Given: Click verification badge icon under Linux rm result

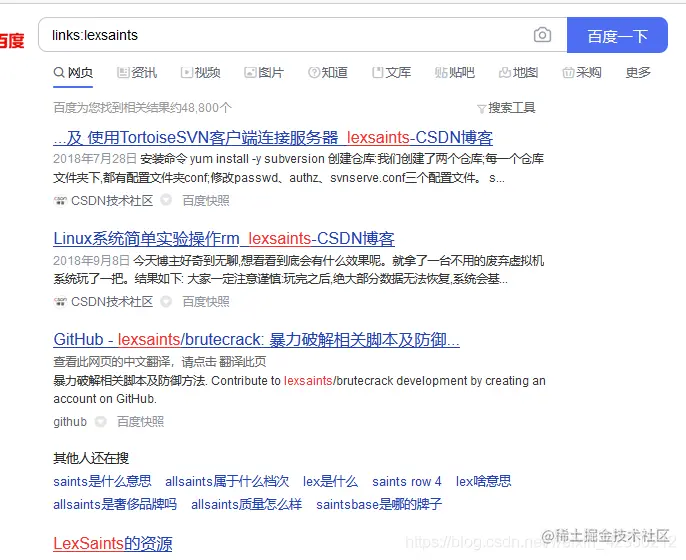Looking at the screenshot, I should pos(166,301).
